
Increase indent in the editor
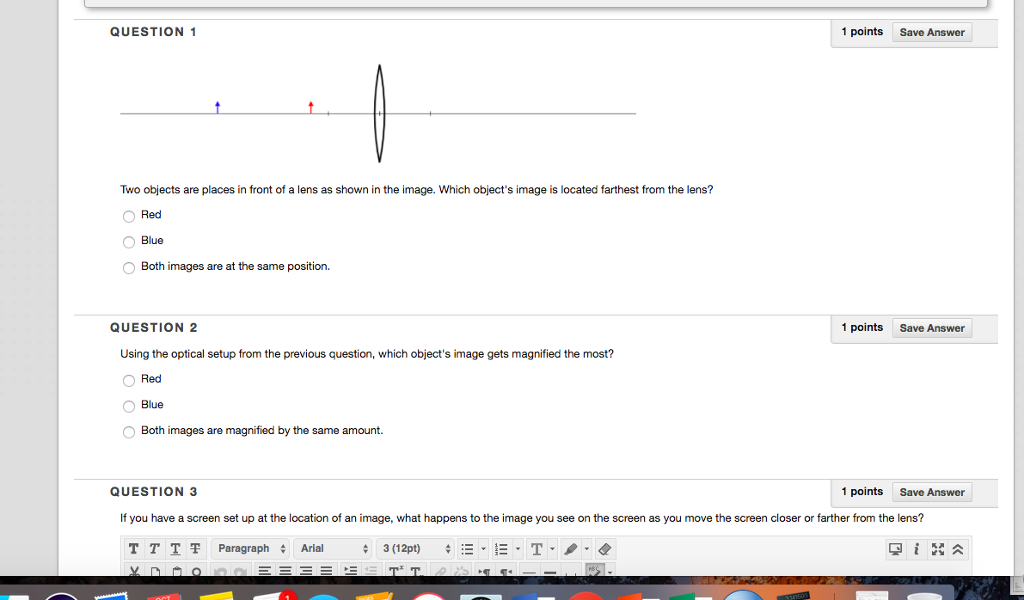pyautogui.click(x=350, y=571)
